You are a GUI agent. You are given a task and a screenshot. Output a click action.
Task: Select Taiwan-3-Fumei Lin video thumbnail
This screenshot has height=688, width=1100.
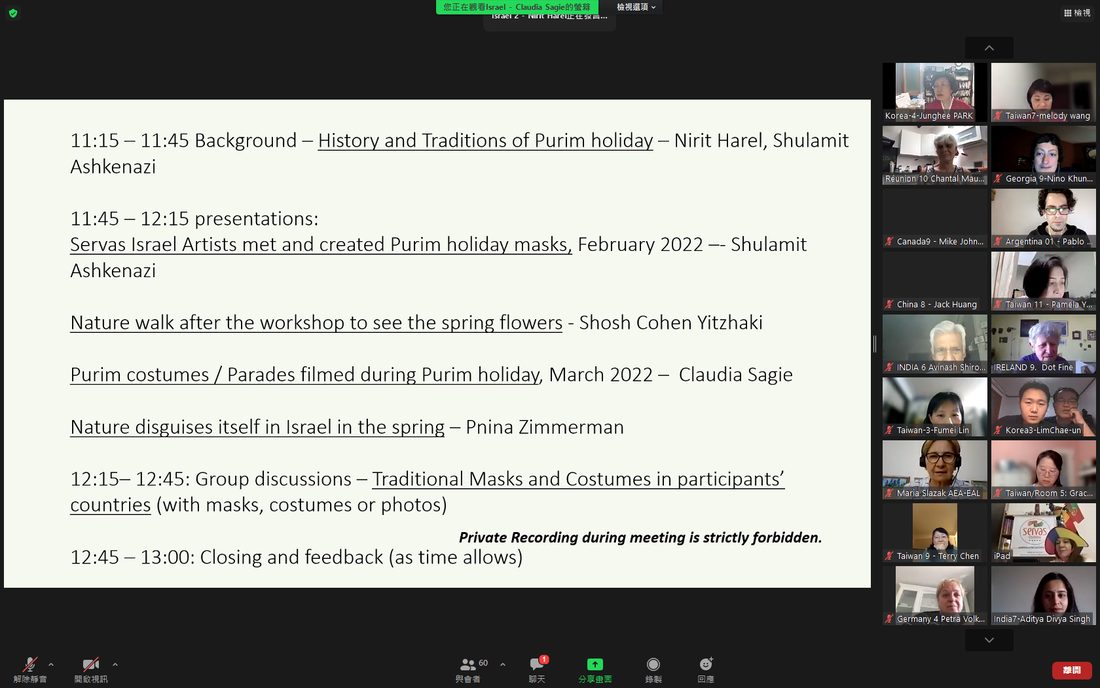point(934,407)
